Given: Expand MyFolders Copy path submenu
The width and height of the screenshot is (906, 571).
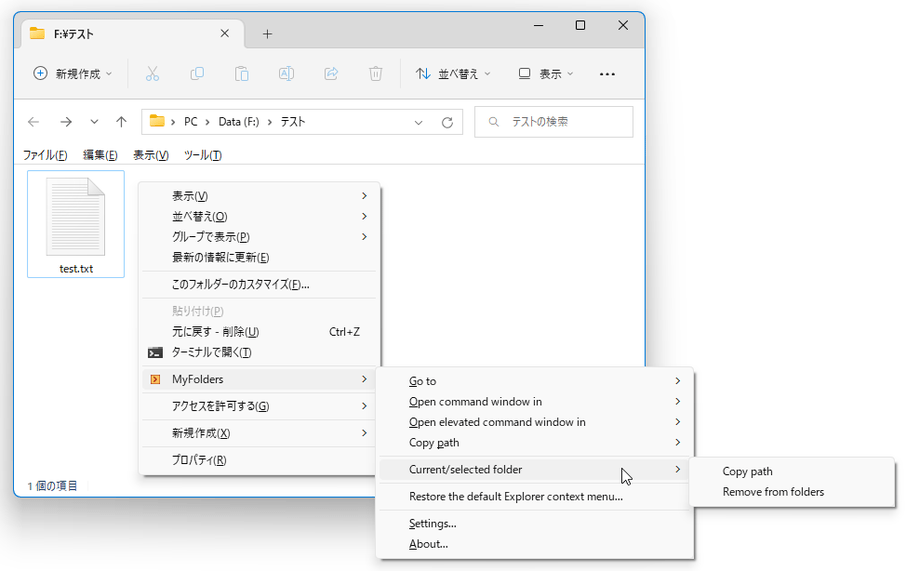Looking at the screenshot, I should click(x=535, y=443).
